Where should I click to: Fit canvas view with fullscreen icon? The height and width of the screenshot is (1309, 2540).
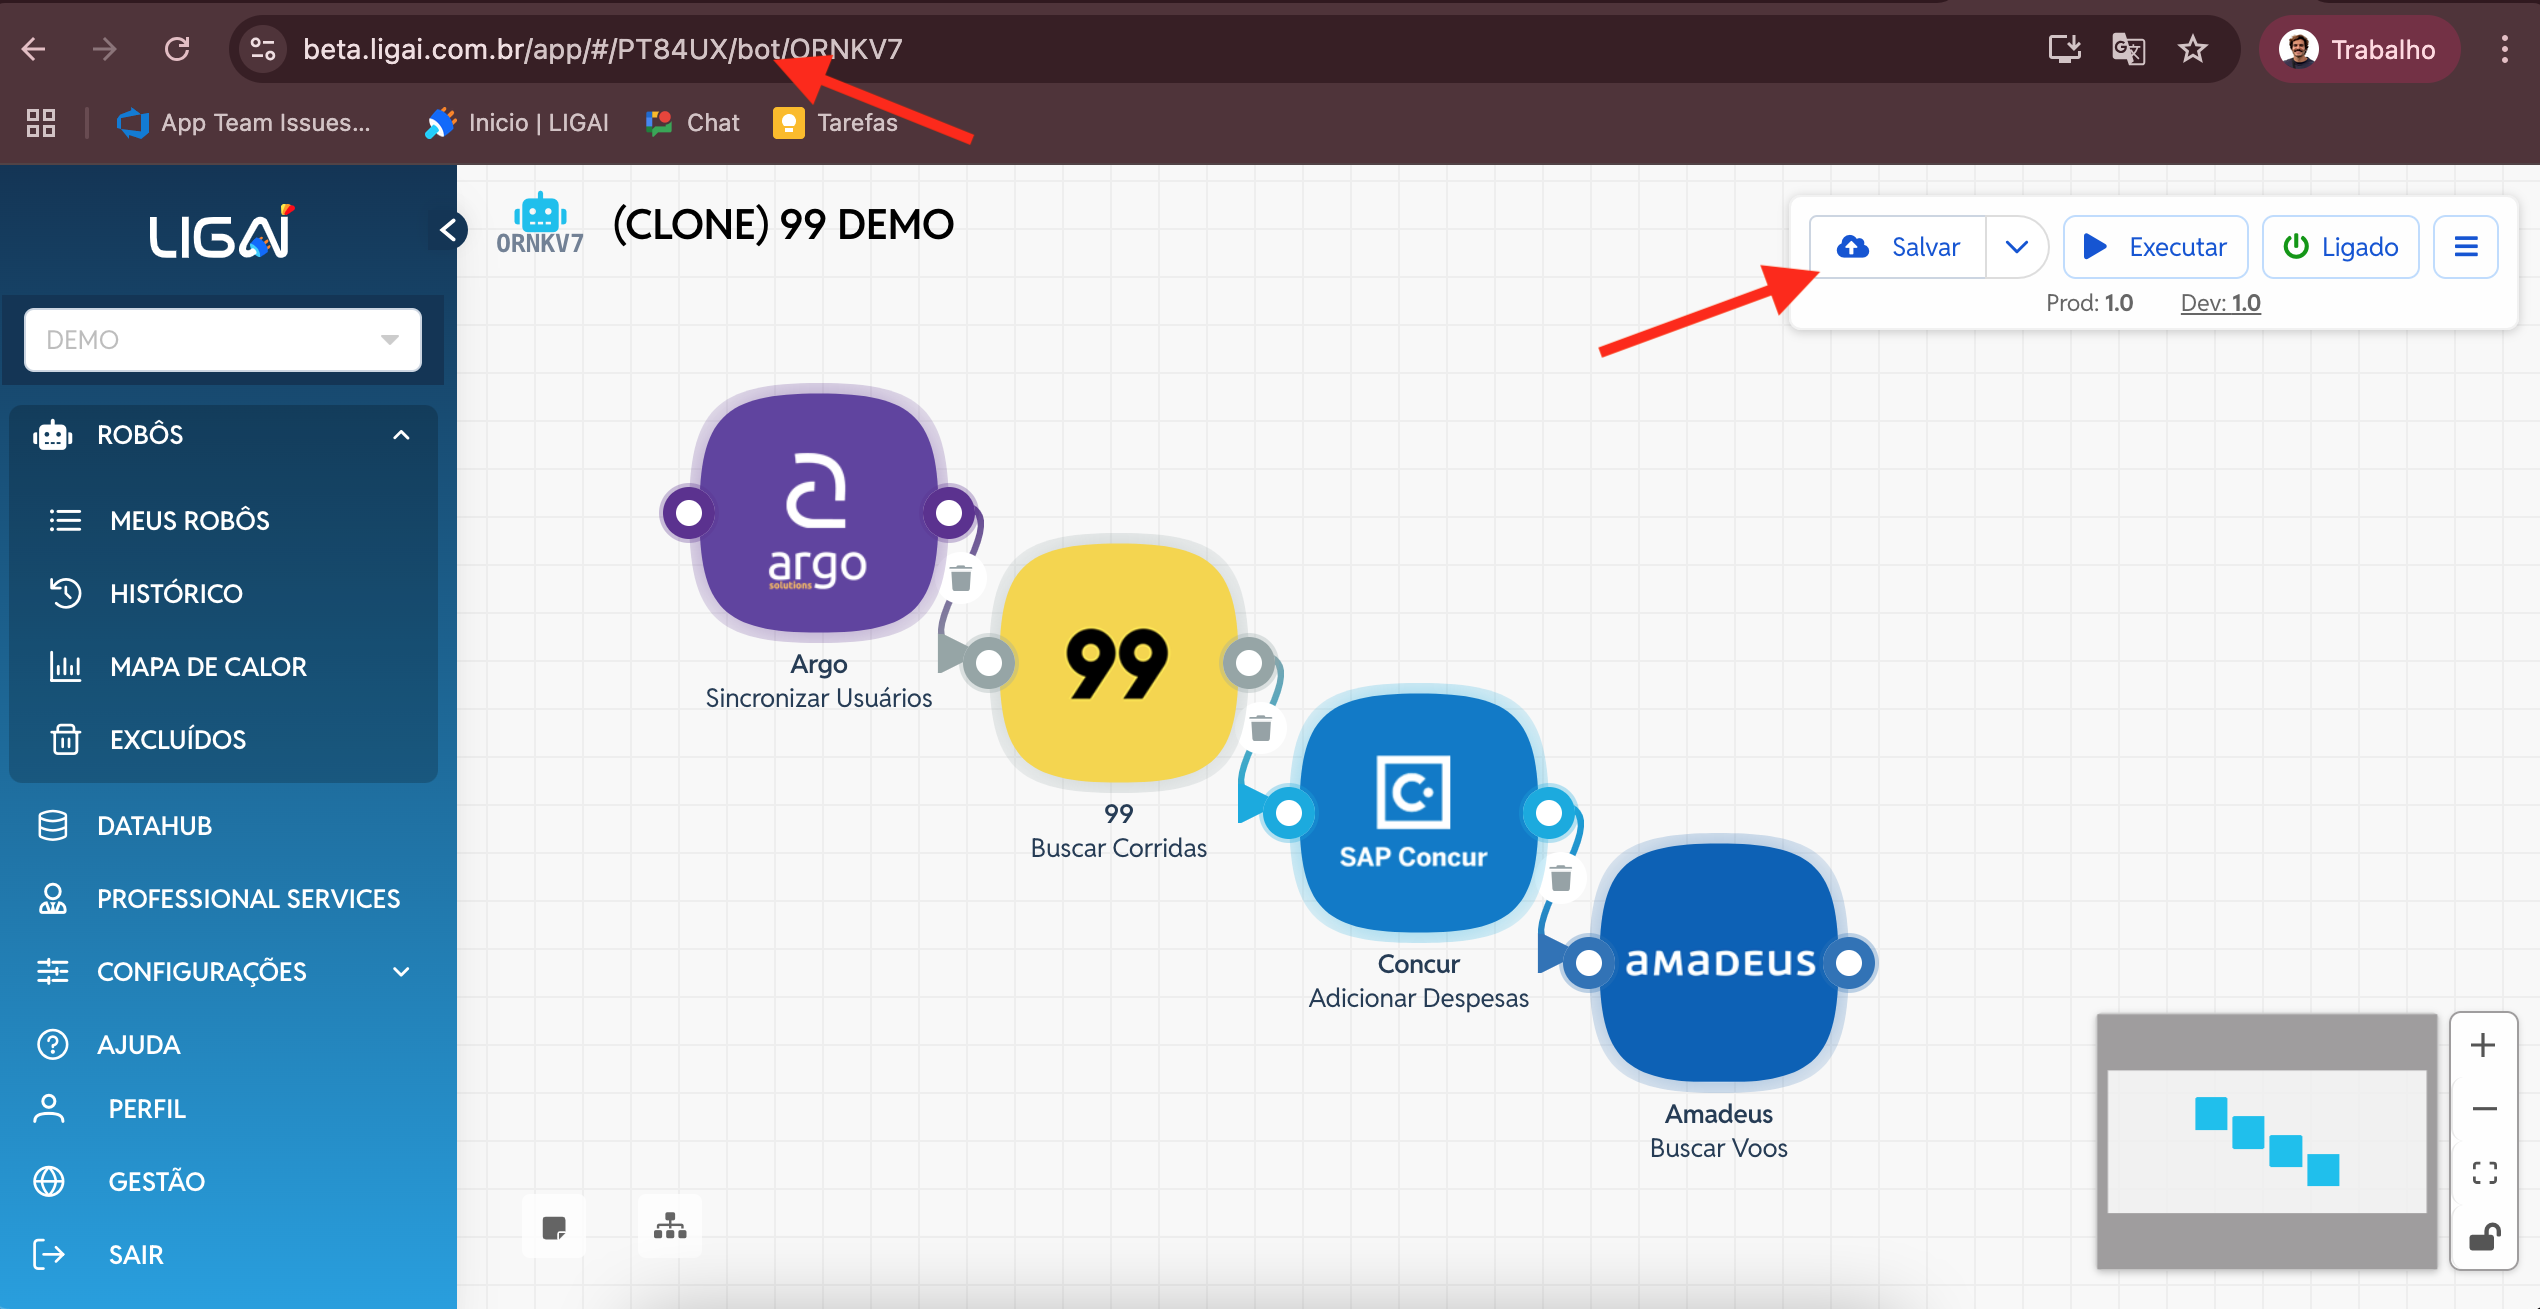(2484, 1172)
